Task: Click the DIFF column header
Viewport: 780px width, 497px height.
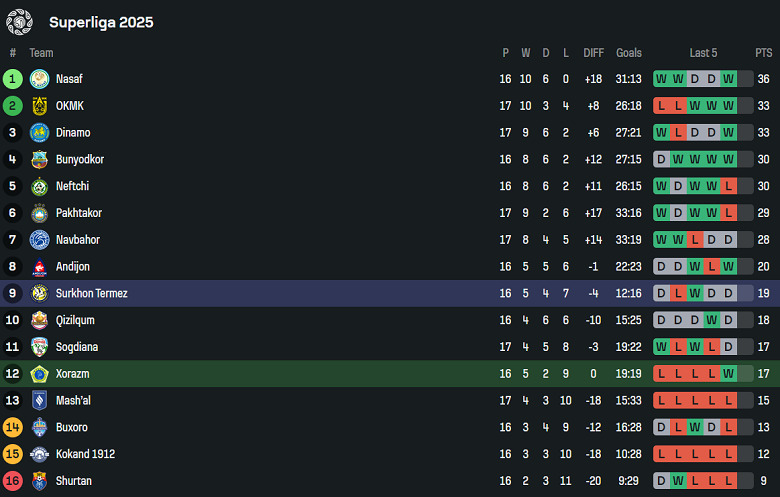Action: [594, 53]
